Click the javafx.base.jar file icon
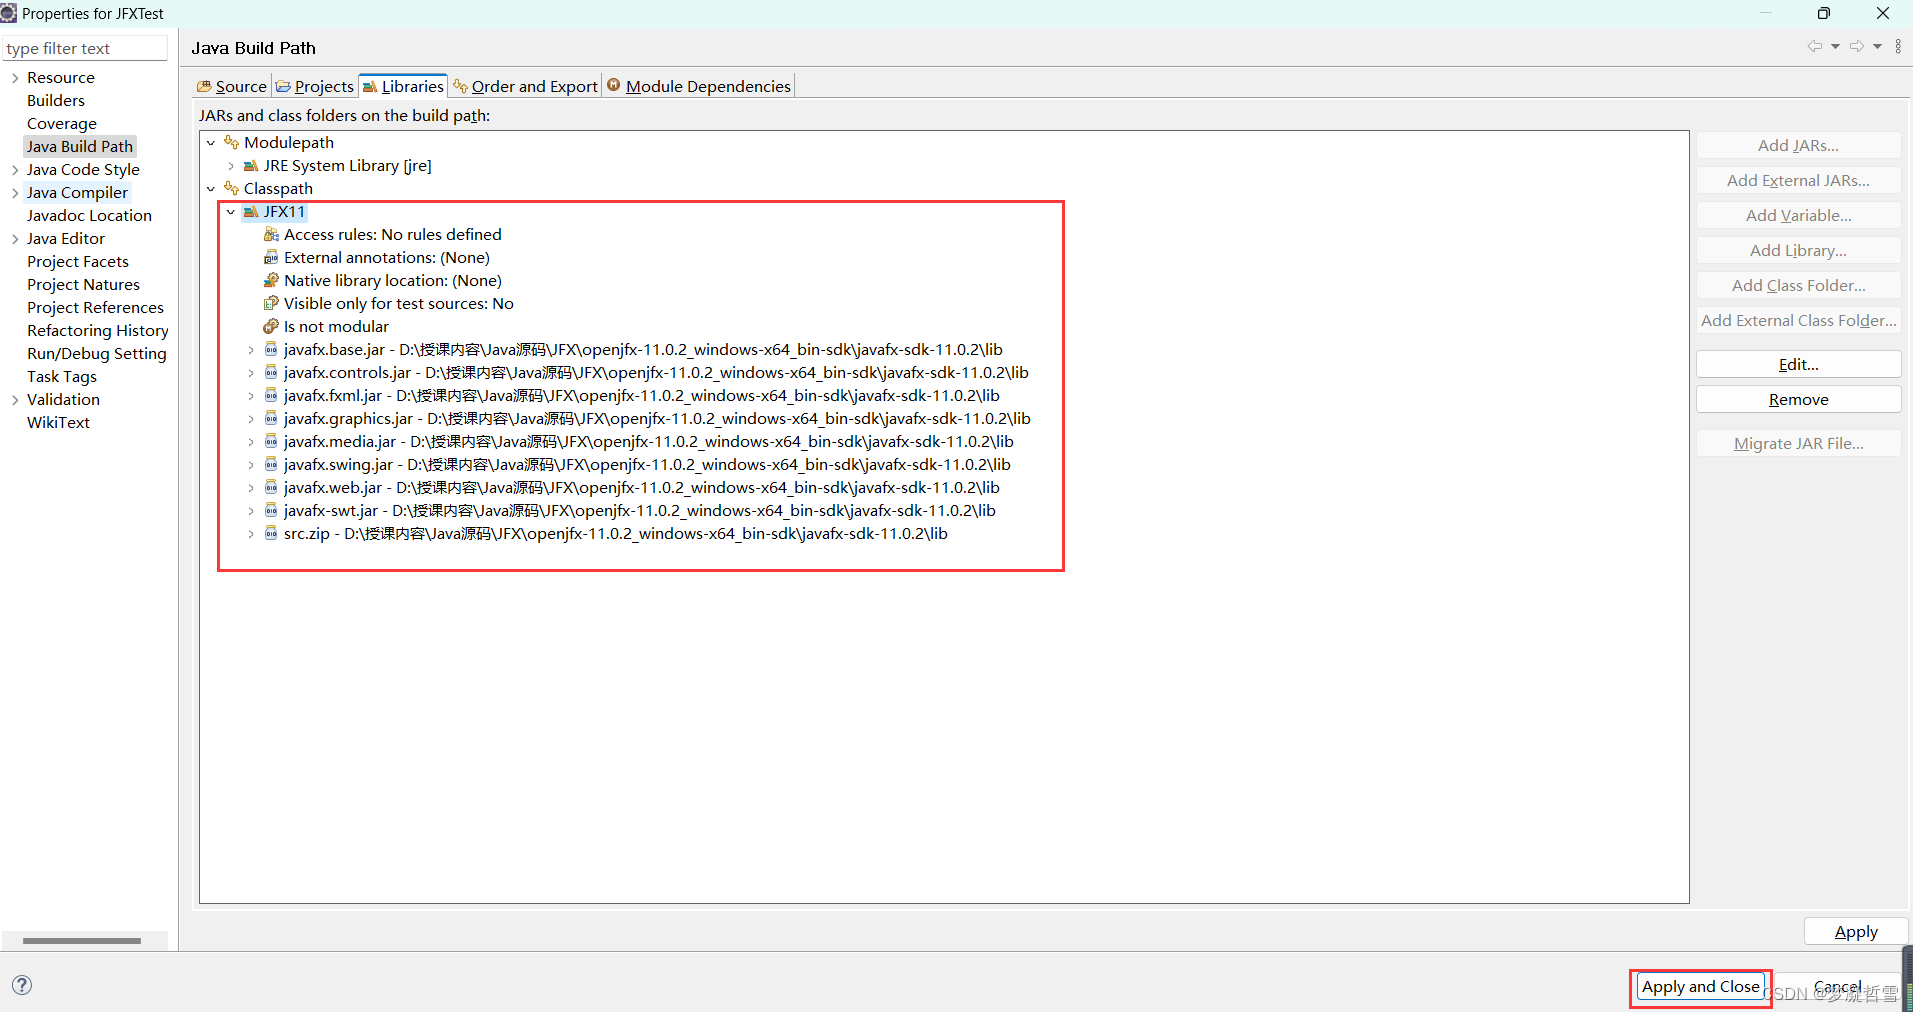This screenshot has height=1012, width=1913. 271,350
